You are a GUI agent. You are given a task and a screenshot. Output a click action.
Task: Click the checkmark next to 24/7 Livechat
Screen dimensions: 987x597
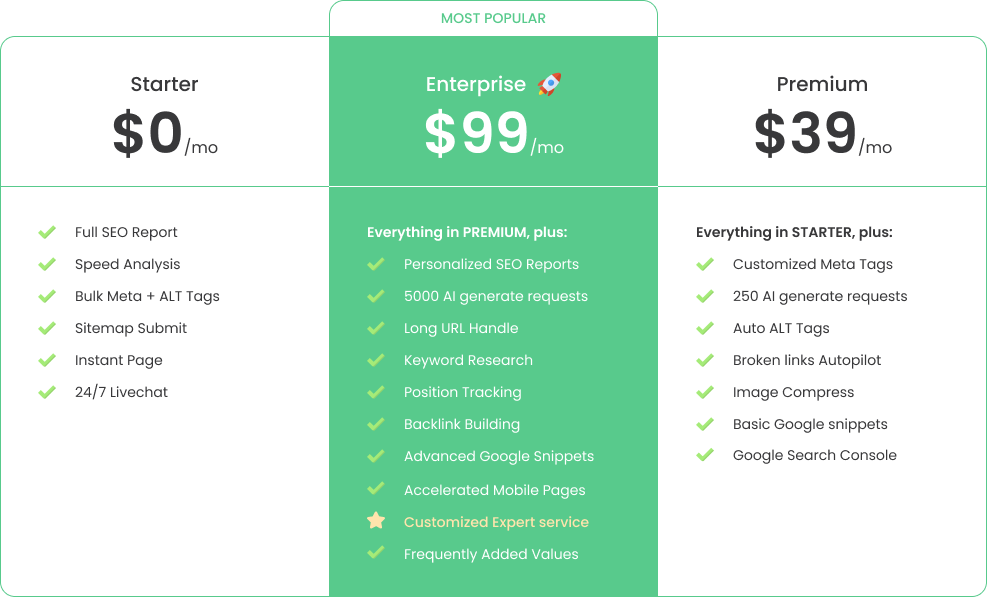pos(46,392)
